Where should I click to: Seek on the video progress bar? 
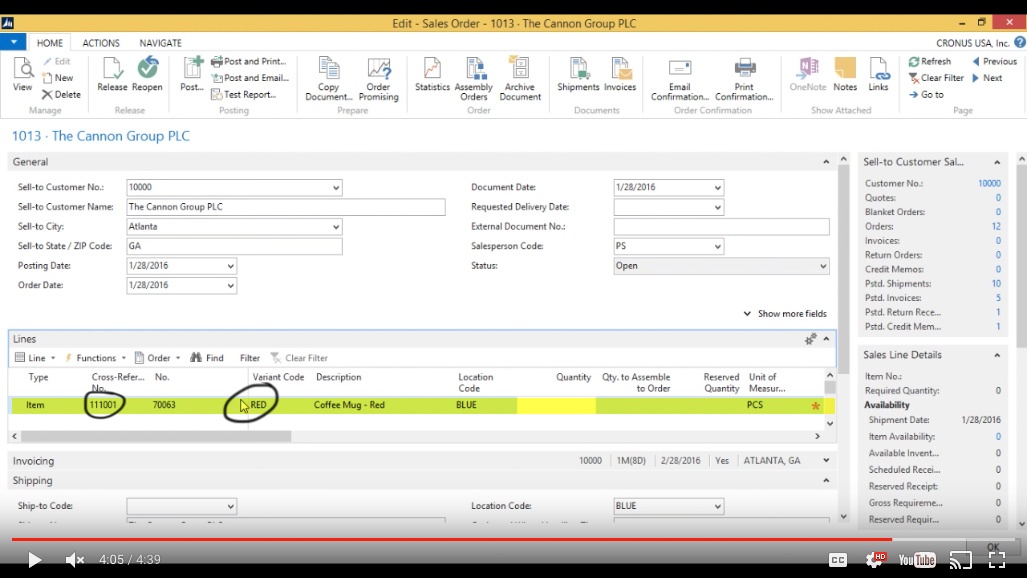click(514, 539)
